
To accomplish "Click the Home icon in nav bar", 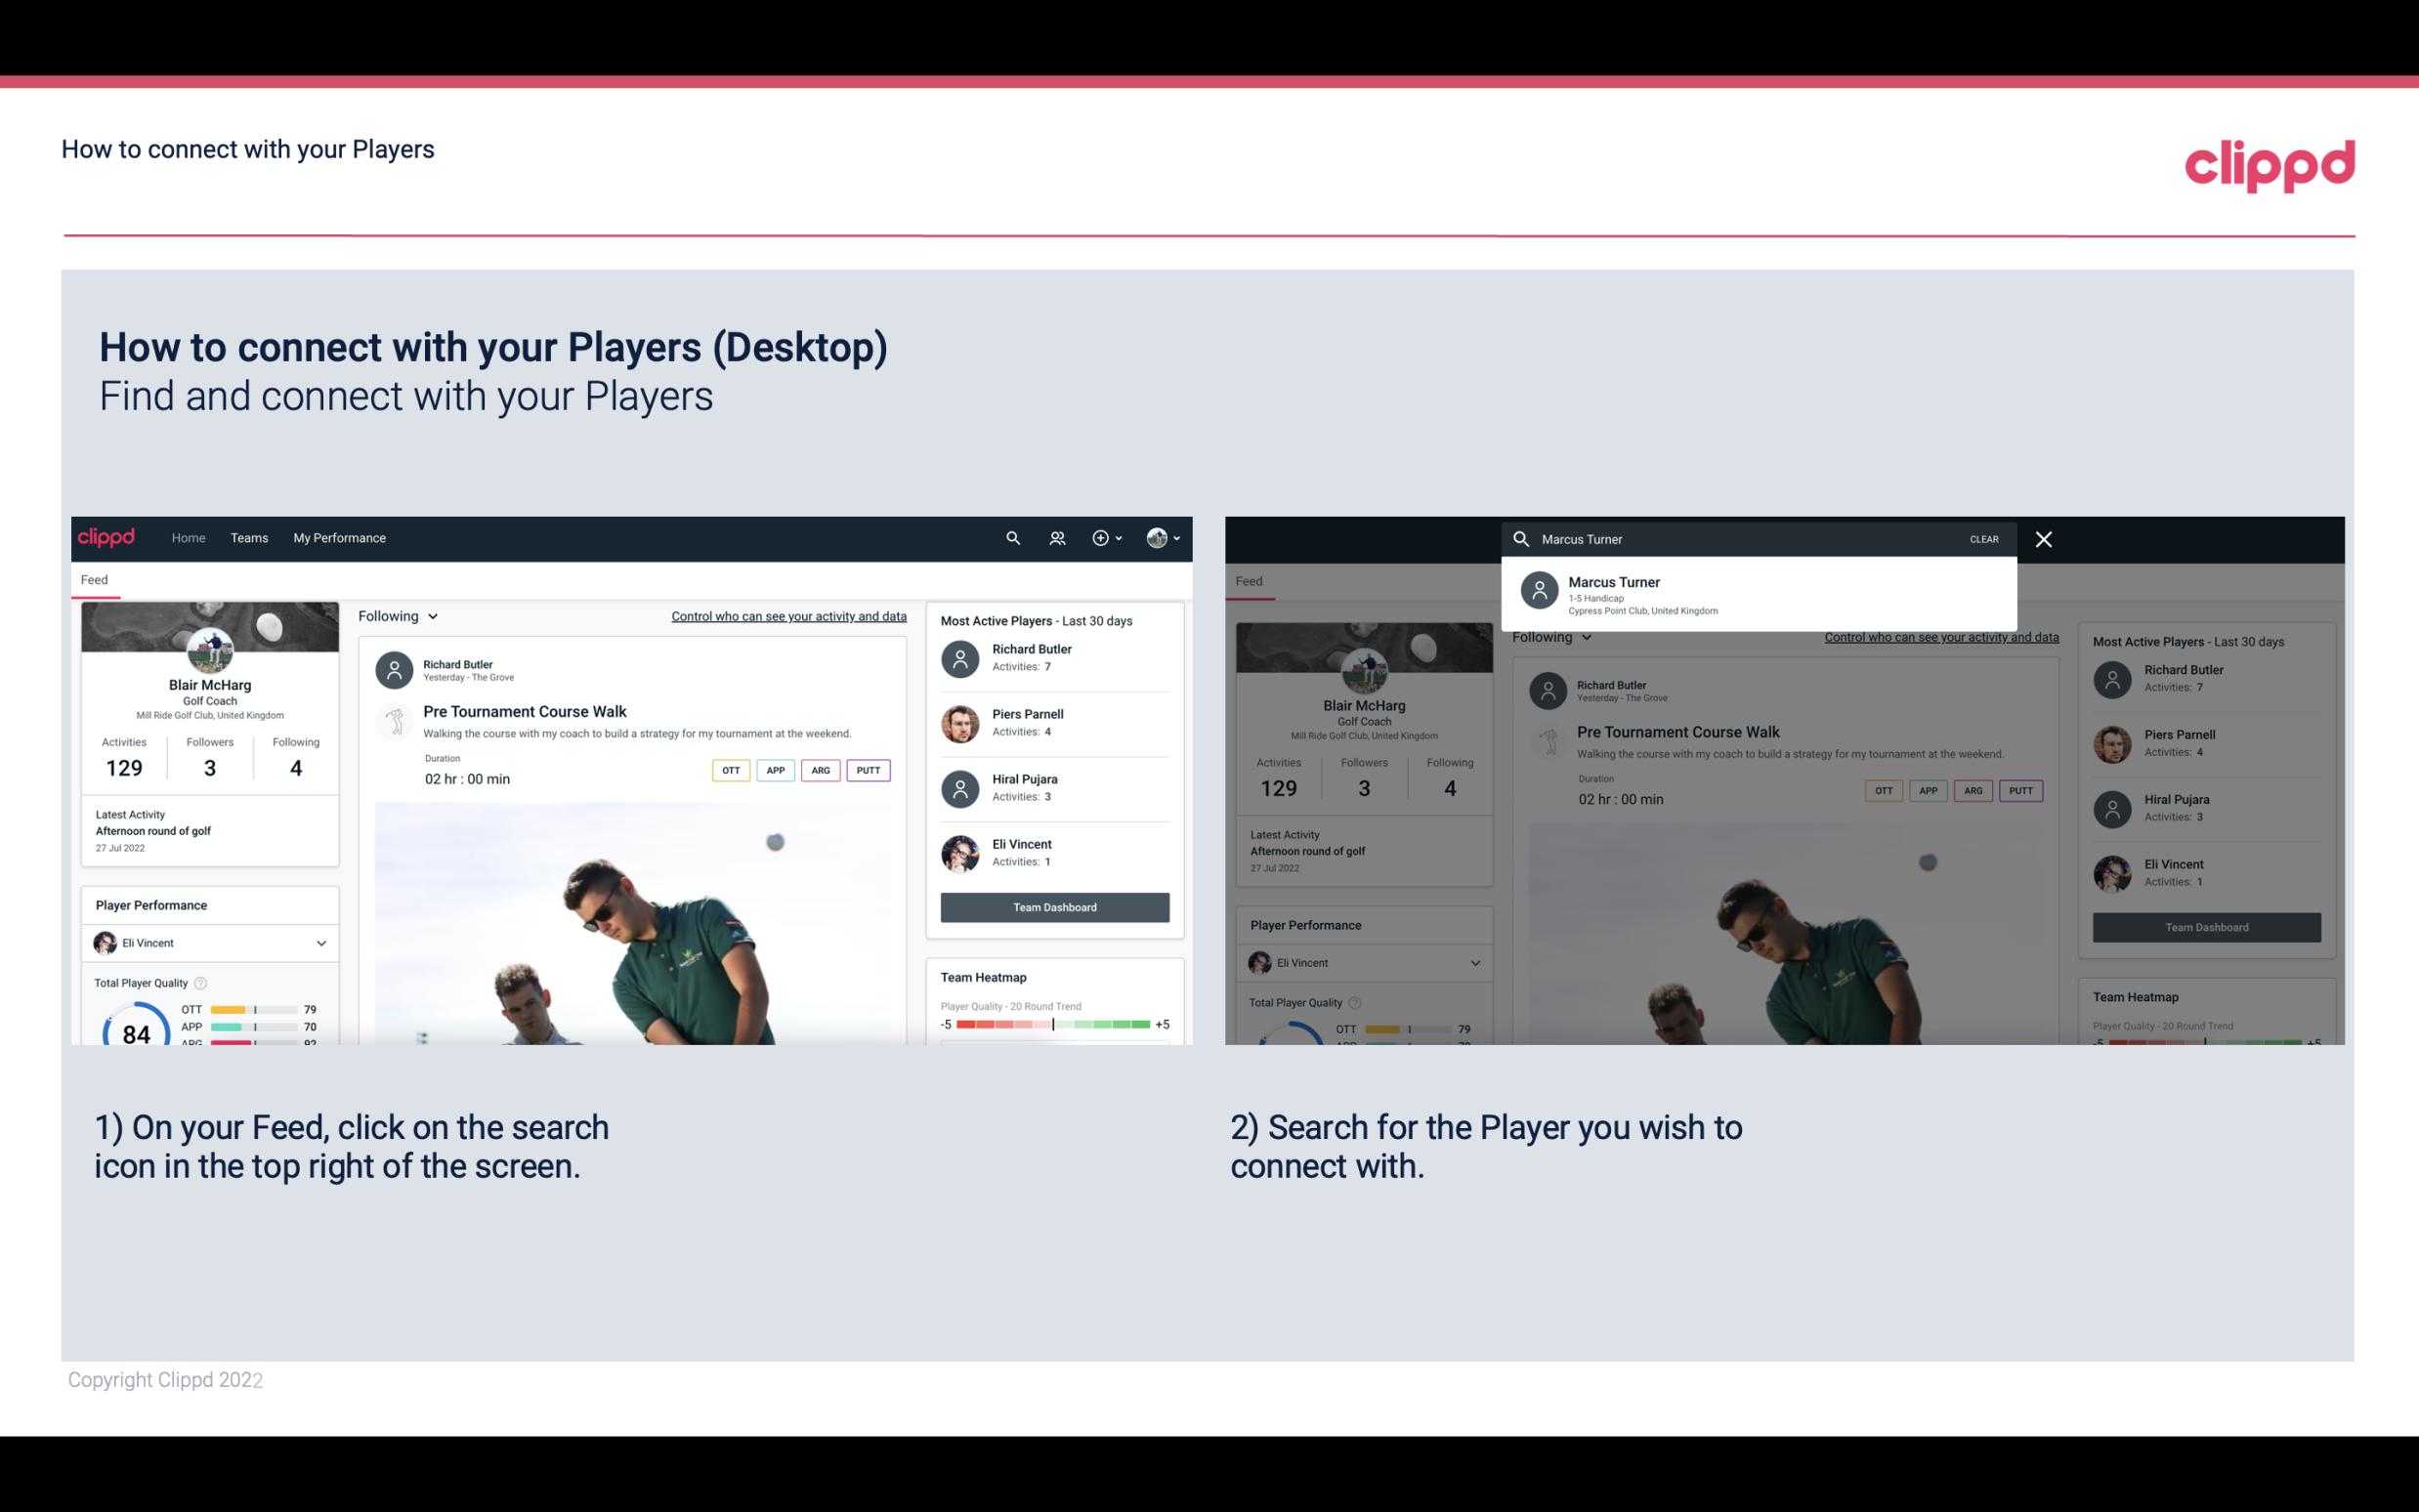I will point(187,536).
